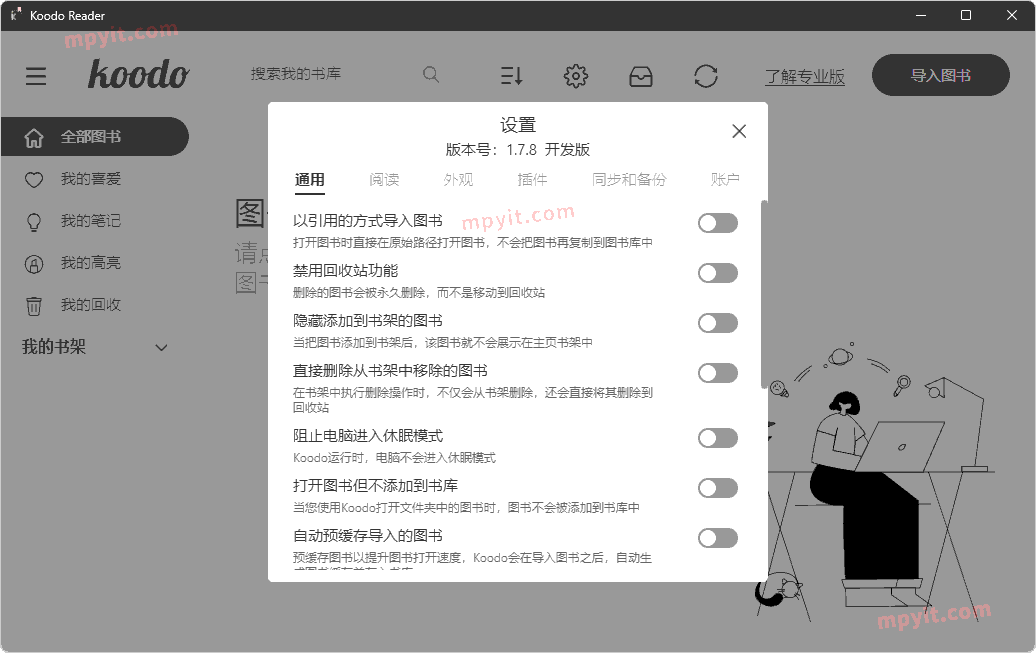Image resolution: width=1036 pixels, height=653 pixels.
Task: Switch to the 外观 tab
Action: pyautogui.click(x=459, y=180)
